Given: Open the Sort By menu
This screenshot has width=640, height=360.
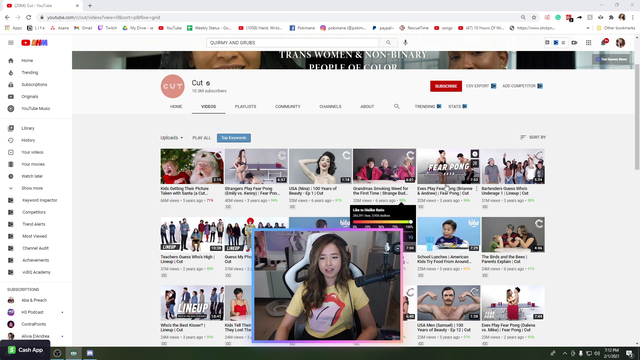Looking at the screenshot, I should [x=533, y=137].
